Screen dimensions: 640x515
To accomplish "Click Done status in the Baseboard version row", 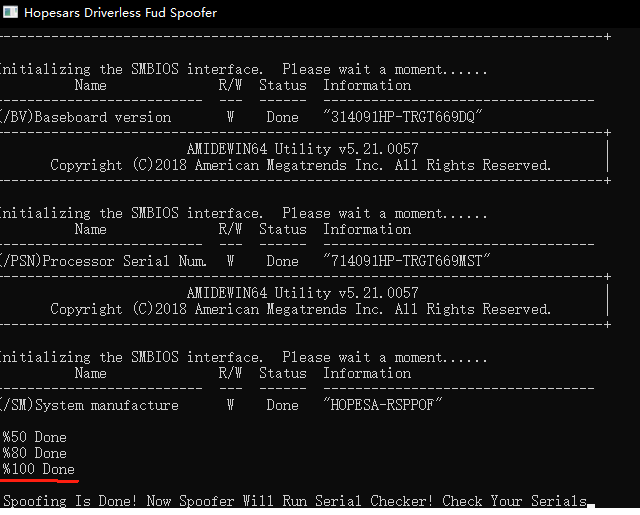I will (x=282, y=117).
